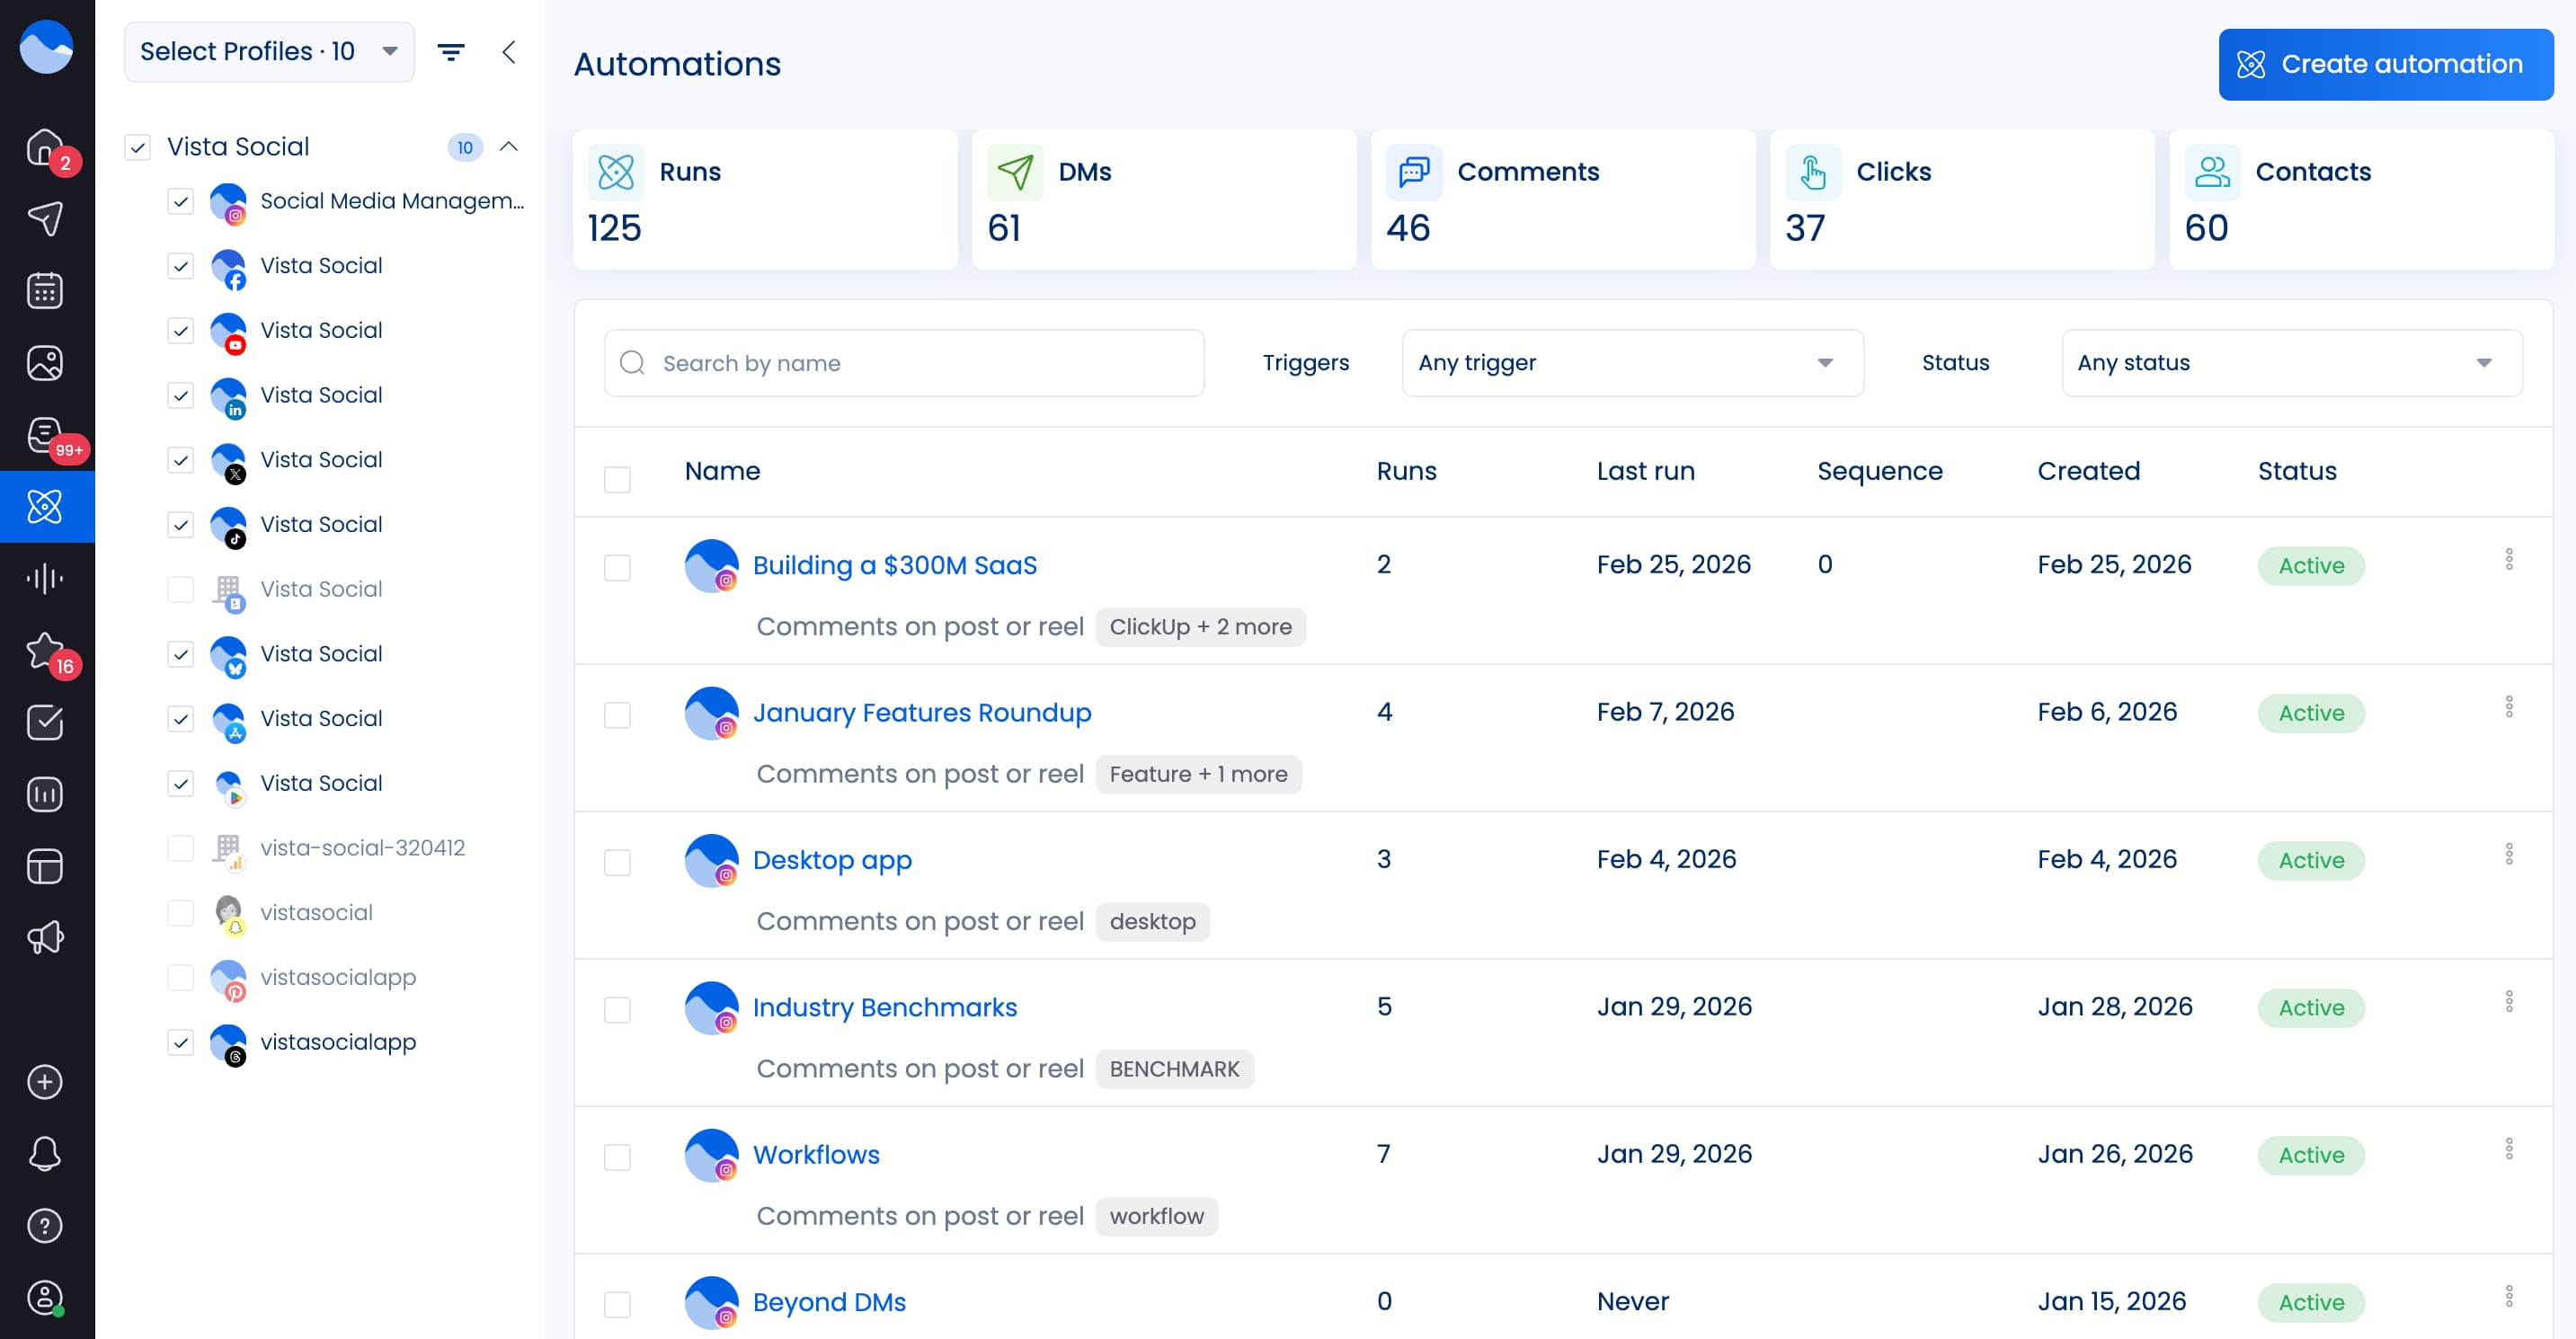Collapse the Vista Social profile group
This screenshot has height=1339, width=2576.
[510, 146]
